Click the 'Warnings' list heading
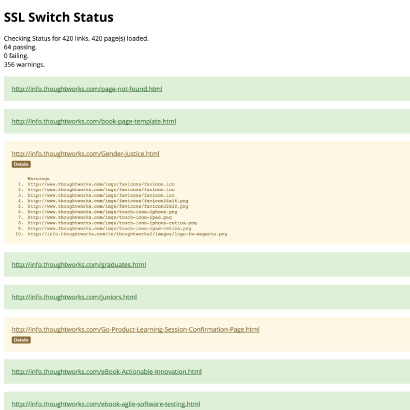The width and height of the screenshot is (410, 410). pyautogui.click(x=38, y=179)
